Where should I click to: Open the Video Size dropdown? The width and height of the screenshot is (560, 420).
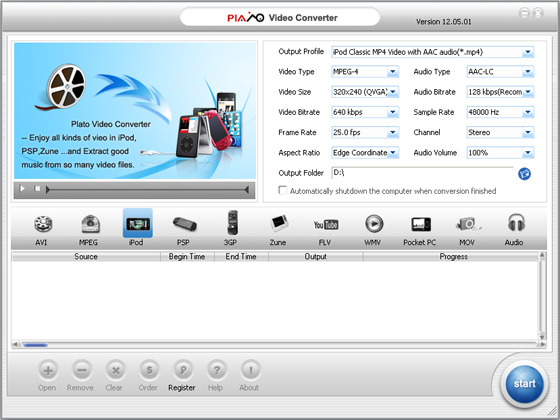[392, 92]
